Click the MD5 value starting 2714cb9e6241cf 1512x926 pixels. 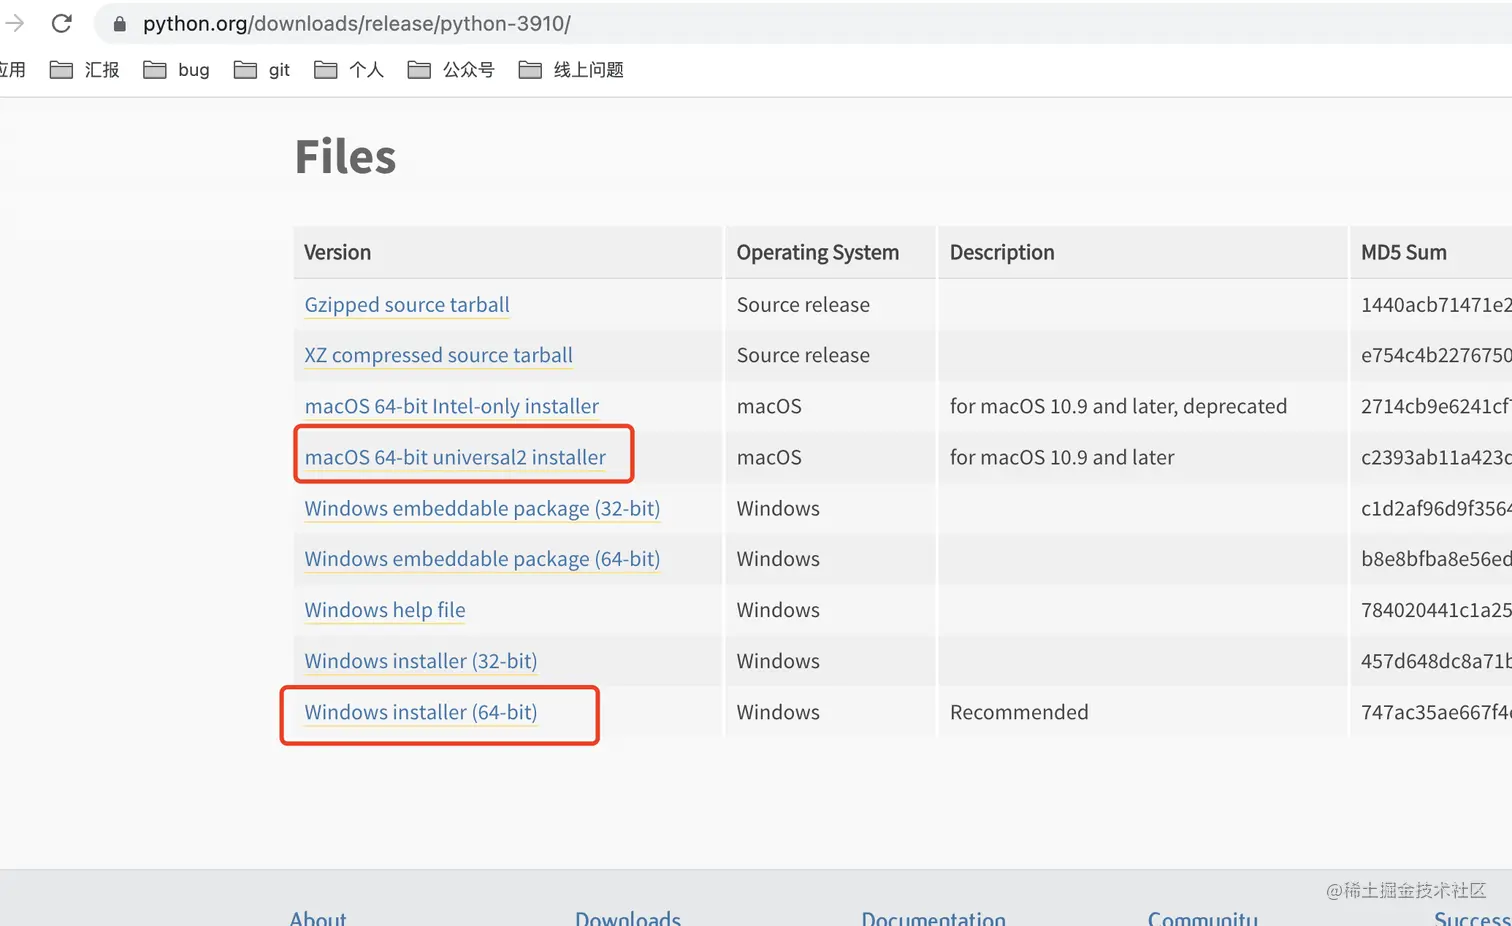click(1436, 406)
